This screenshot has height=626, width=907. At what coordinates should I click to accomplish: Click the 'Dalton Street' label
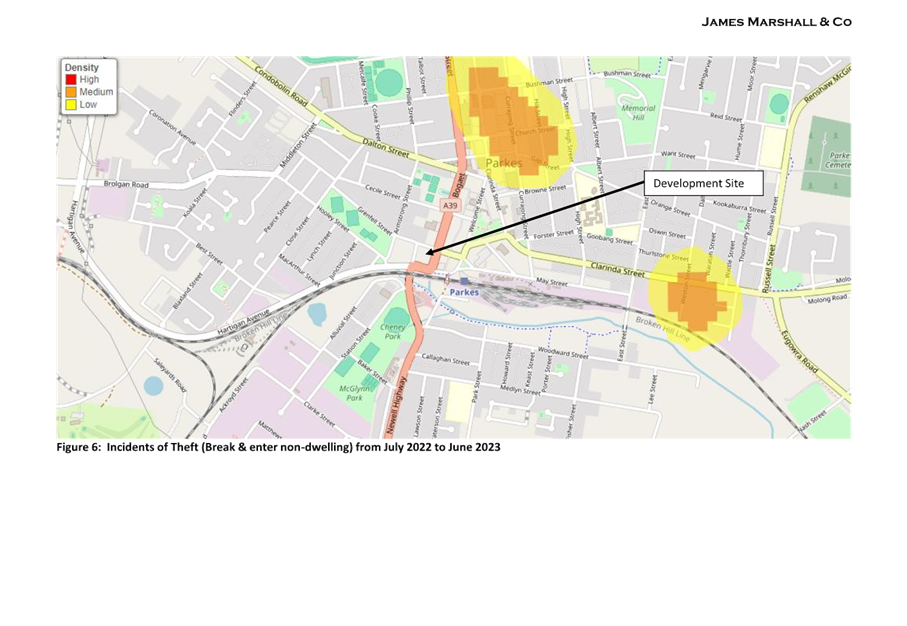386,148
